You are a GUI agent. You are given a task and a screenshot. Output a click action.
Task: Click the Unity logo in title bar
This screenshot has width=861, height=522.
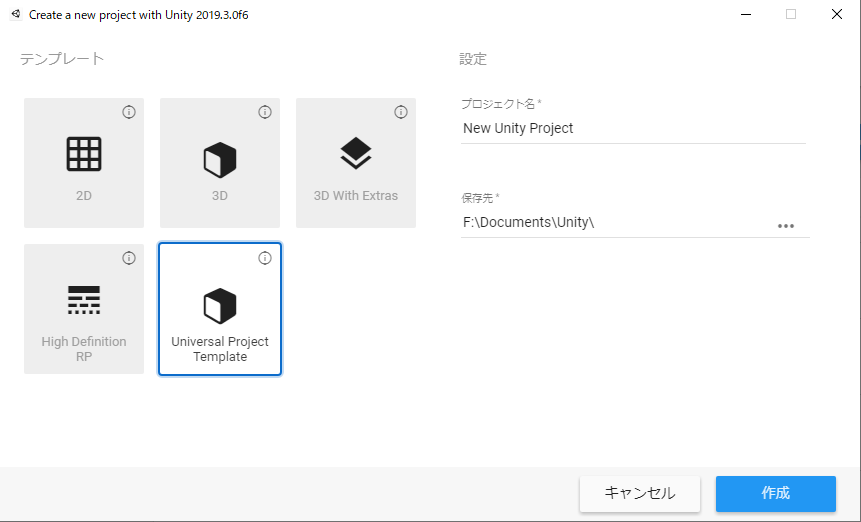(x=16, y=14)
